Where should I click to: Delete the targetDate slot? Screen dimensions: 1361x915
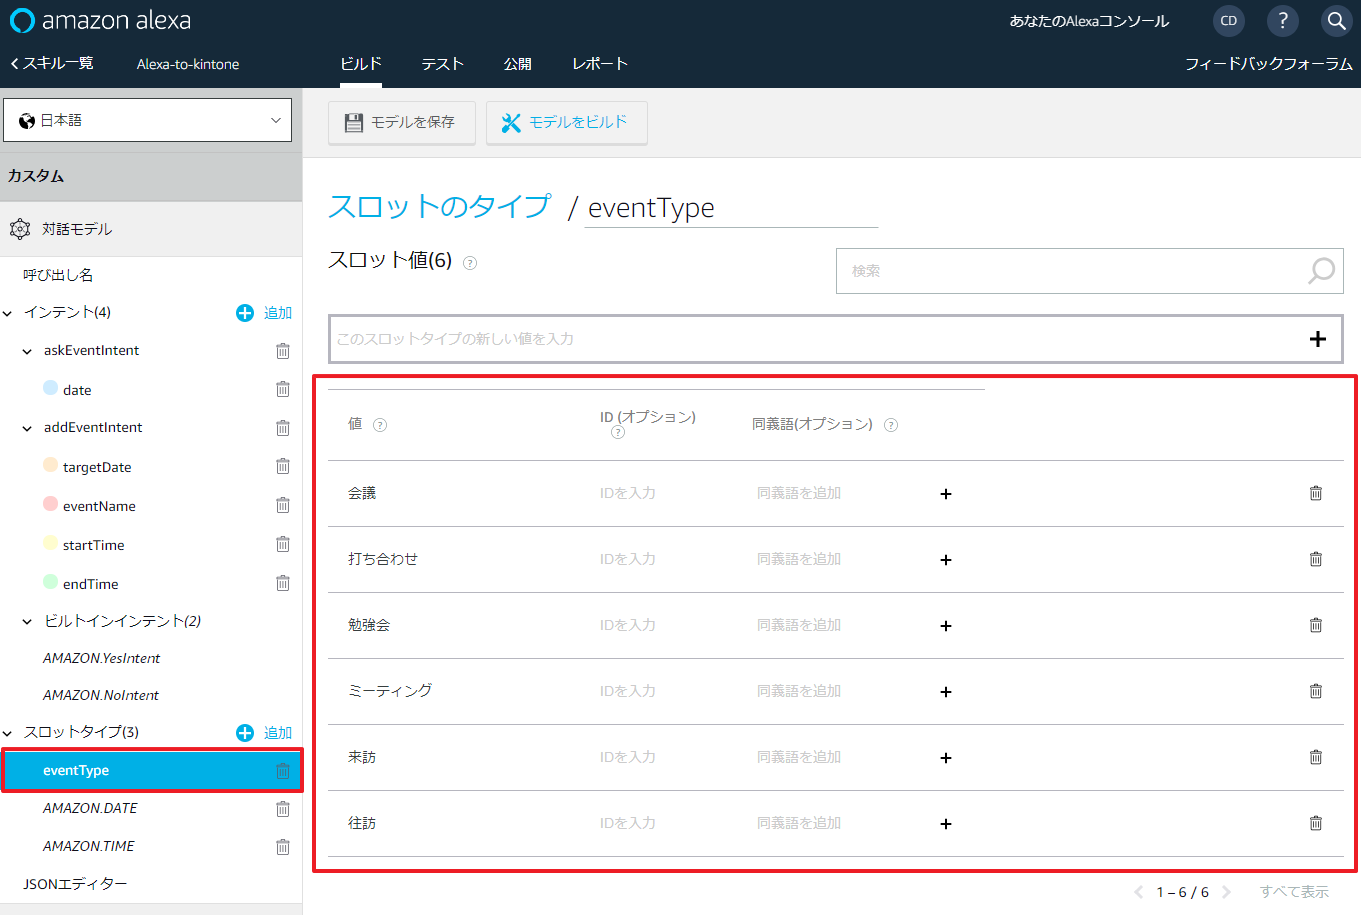(283, 466)
